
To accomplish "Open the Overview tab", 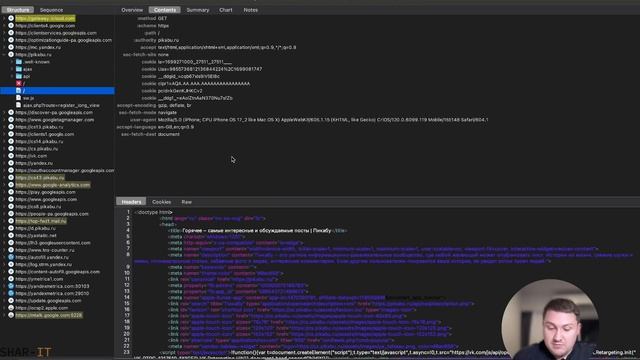I will click(x=132, y=10).
